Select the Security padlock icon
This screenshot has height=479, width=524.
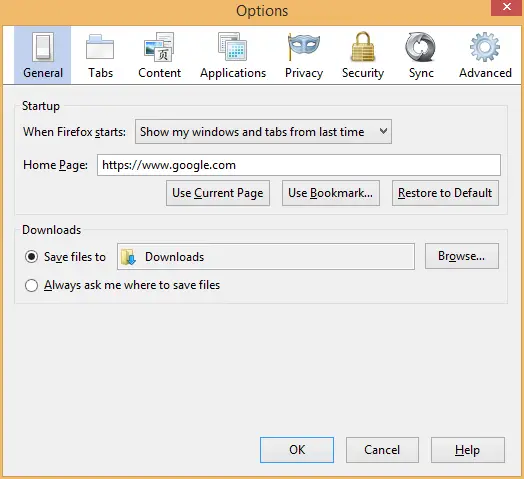(363, 47)
